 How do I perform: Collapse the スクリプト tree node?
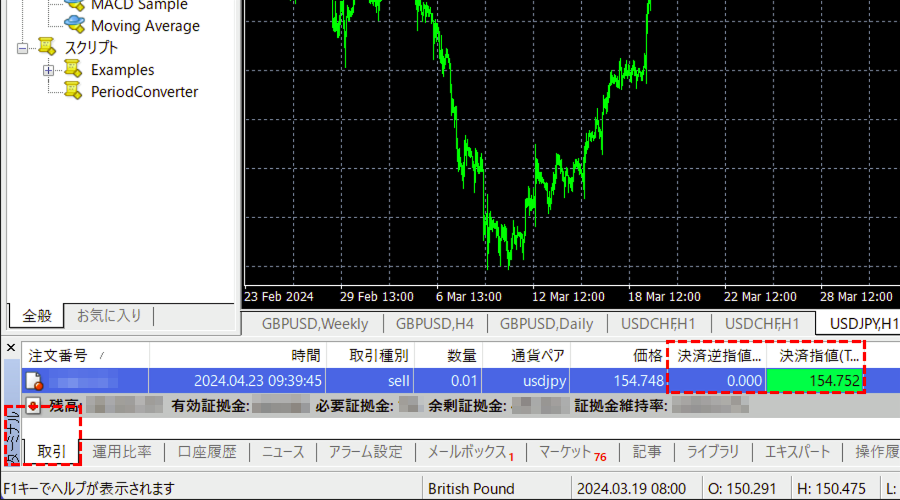(x=22, y=48)
